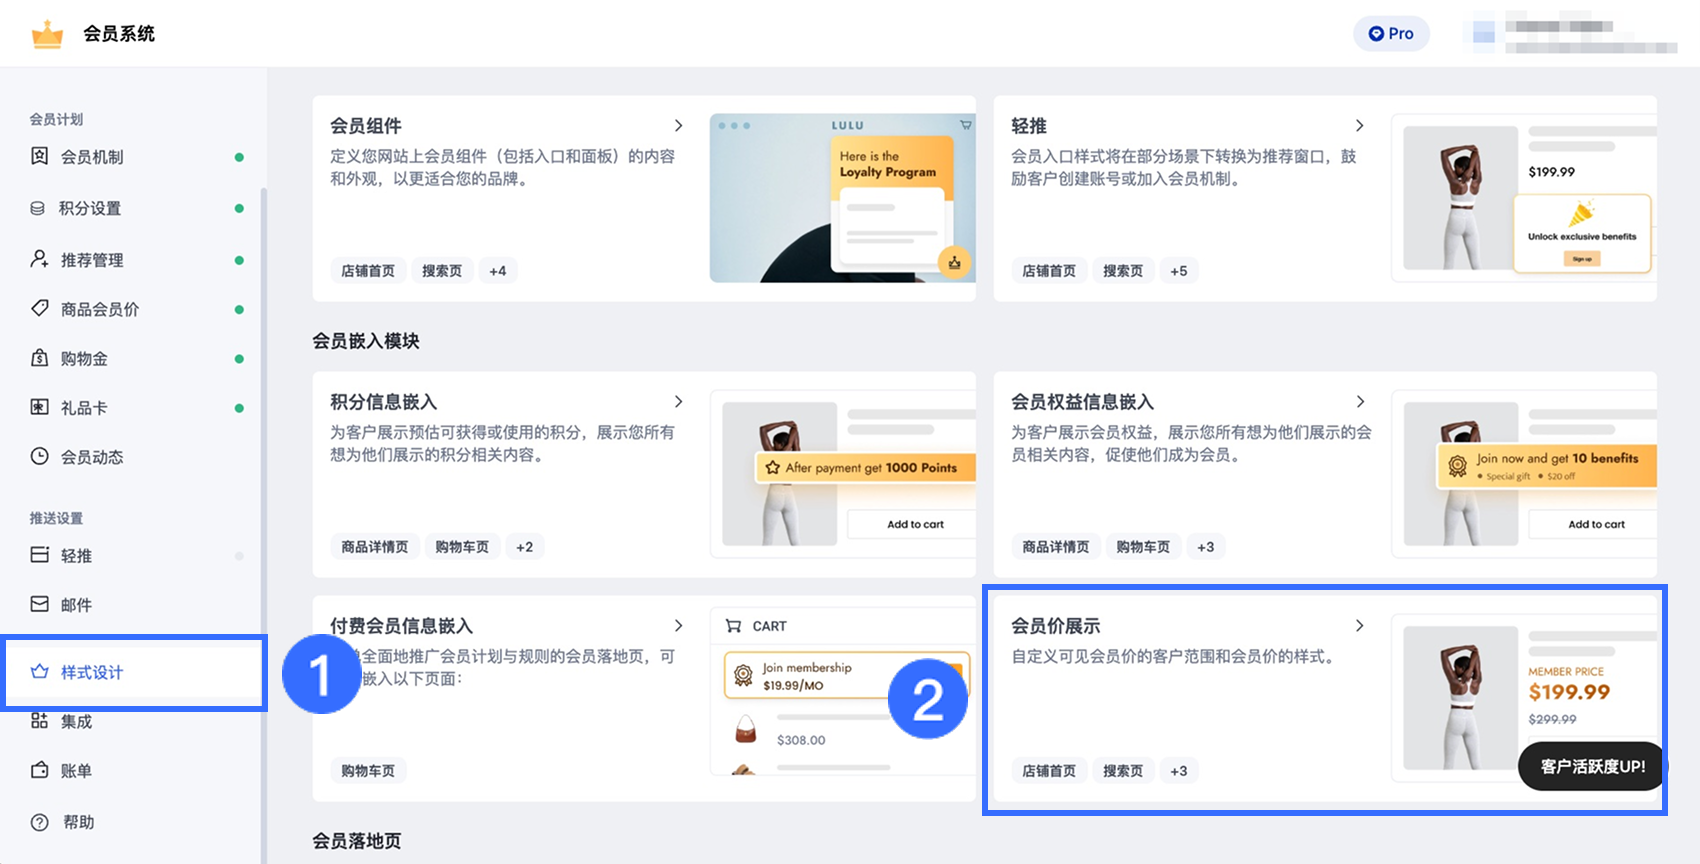
Task: Click the Pro plan button
Action: (1391, 34)
